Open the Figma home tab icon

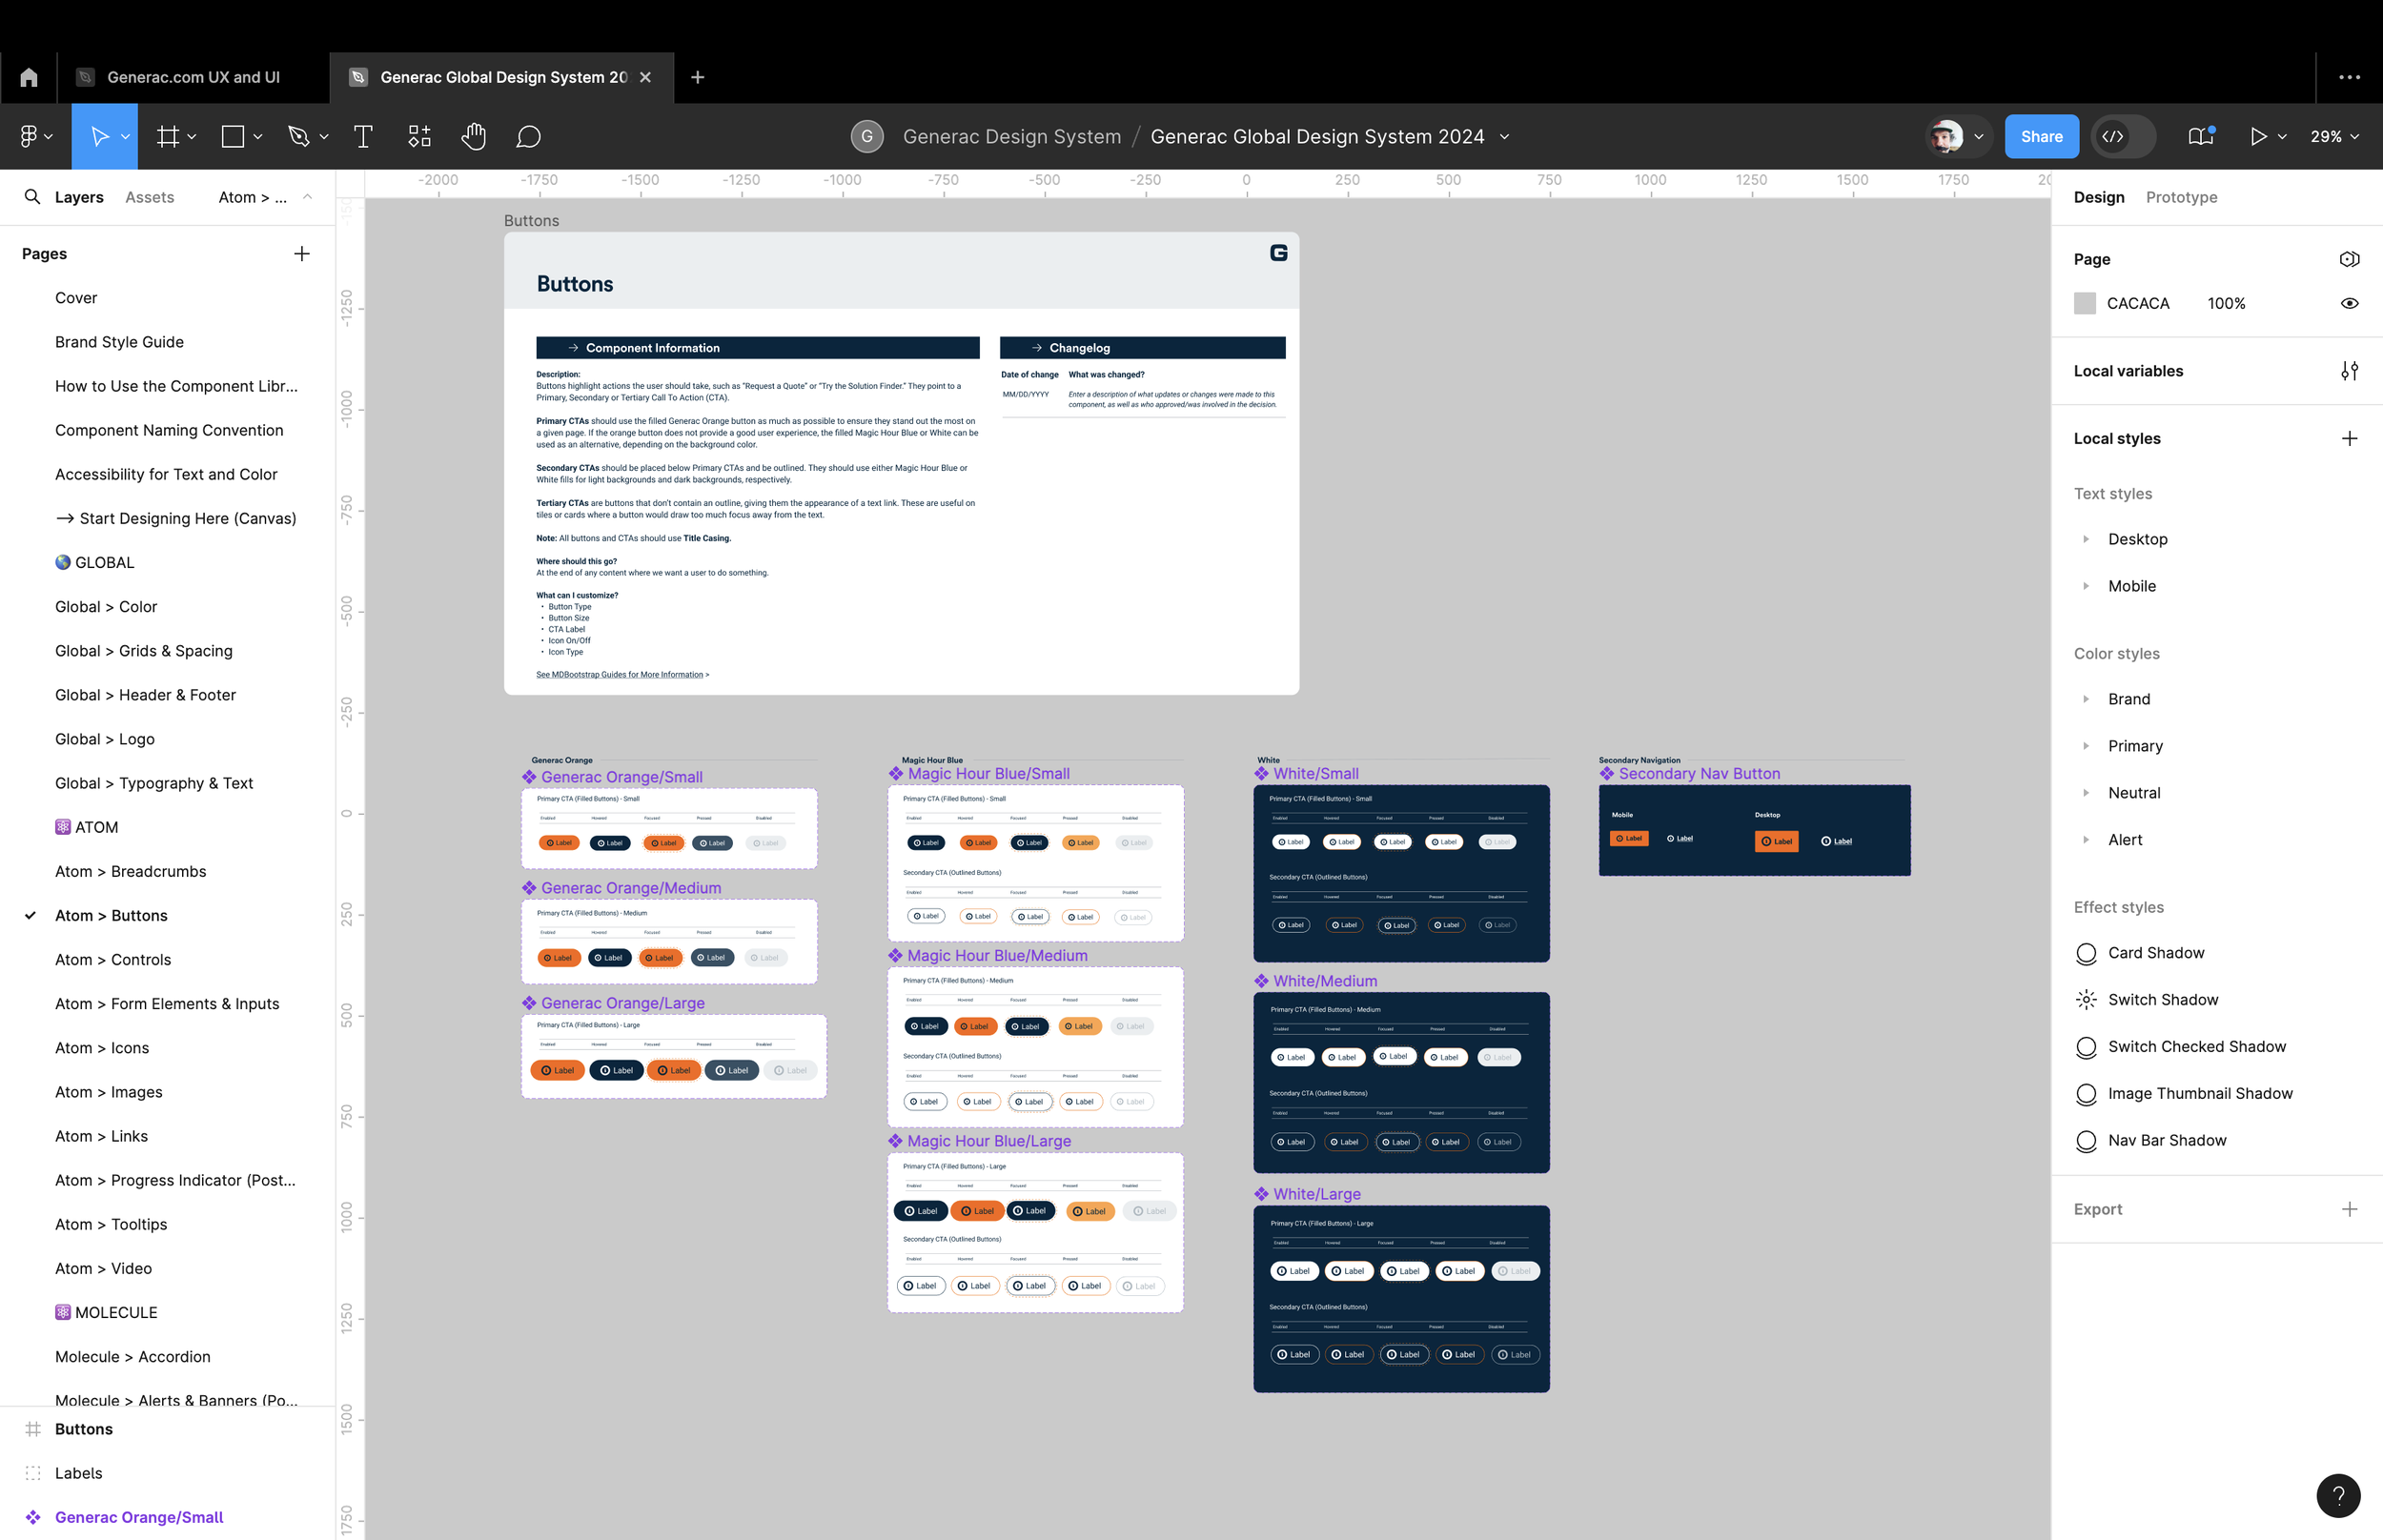click(x=29, y=77)
